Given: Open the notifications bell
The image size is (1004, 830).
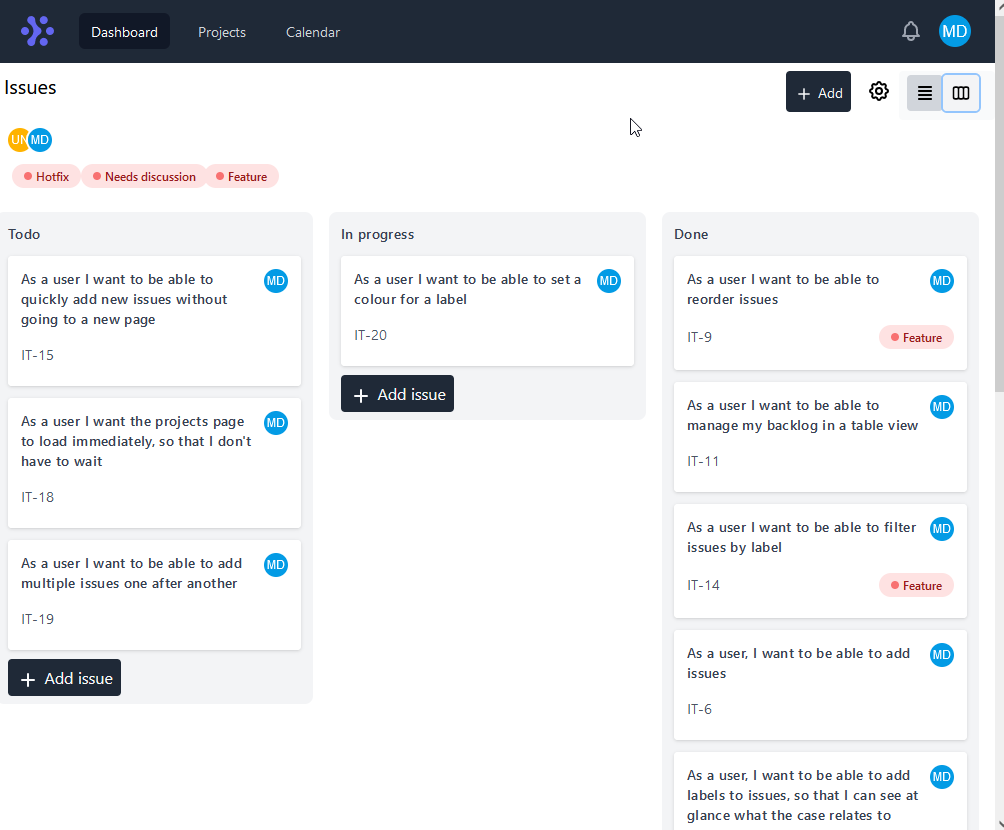Looking at the screenshot, I should coord(911,31).
